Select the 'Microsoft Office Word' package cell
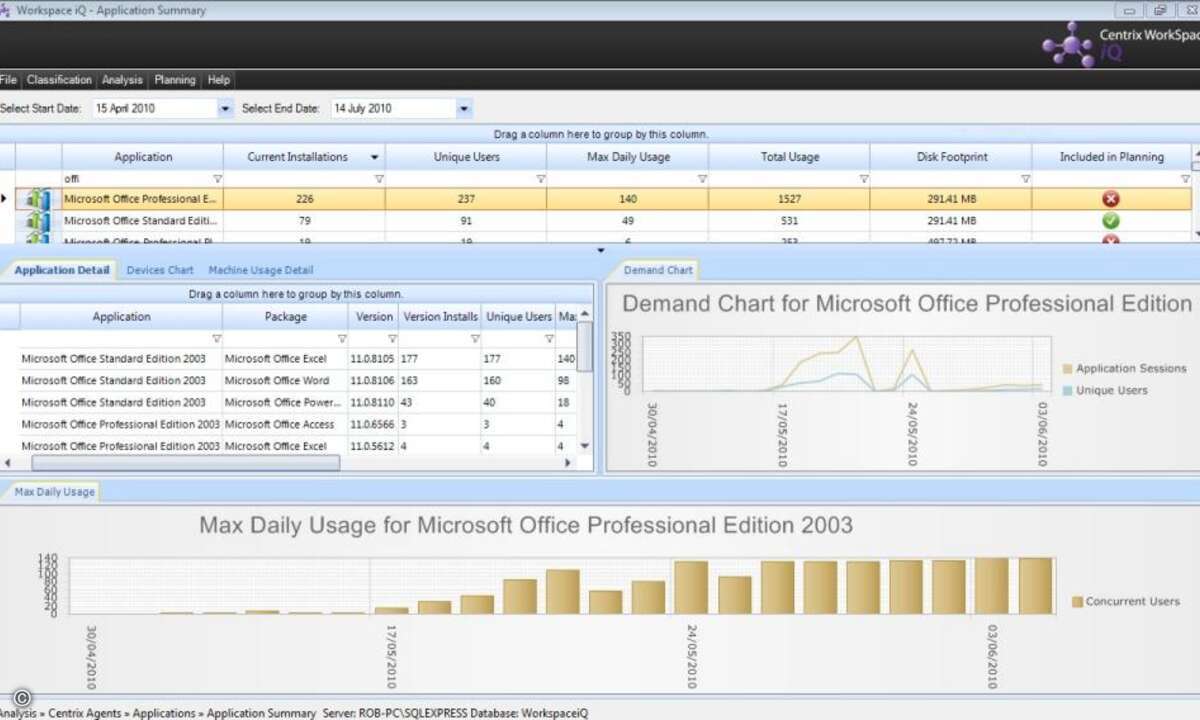The height and width of the screenshot is (720, 1200). 285,381
